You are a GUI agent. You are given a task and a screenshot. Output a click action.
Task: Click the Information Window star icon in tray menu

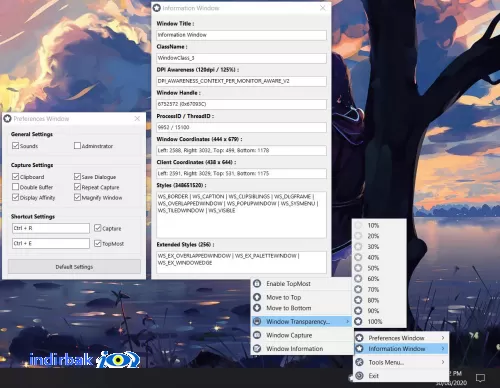coord(359,349)
